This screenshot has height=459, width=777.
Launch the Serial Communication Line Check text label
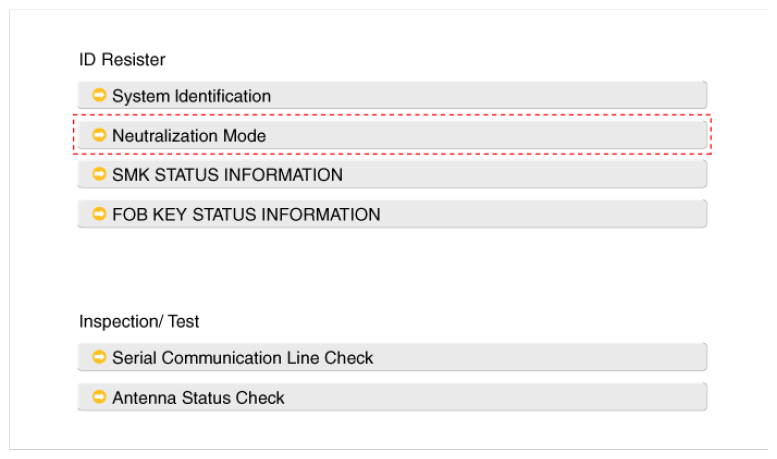point(242,358)
